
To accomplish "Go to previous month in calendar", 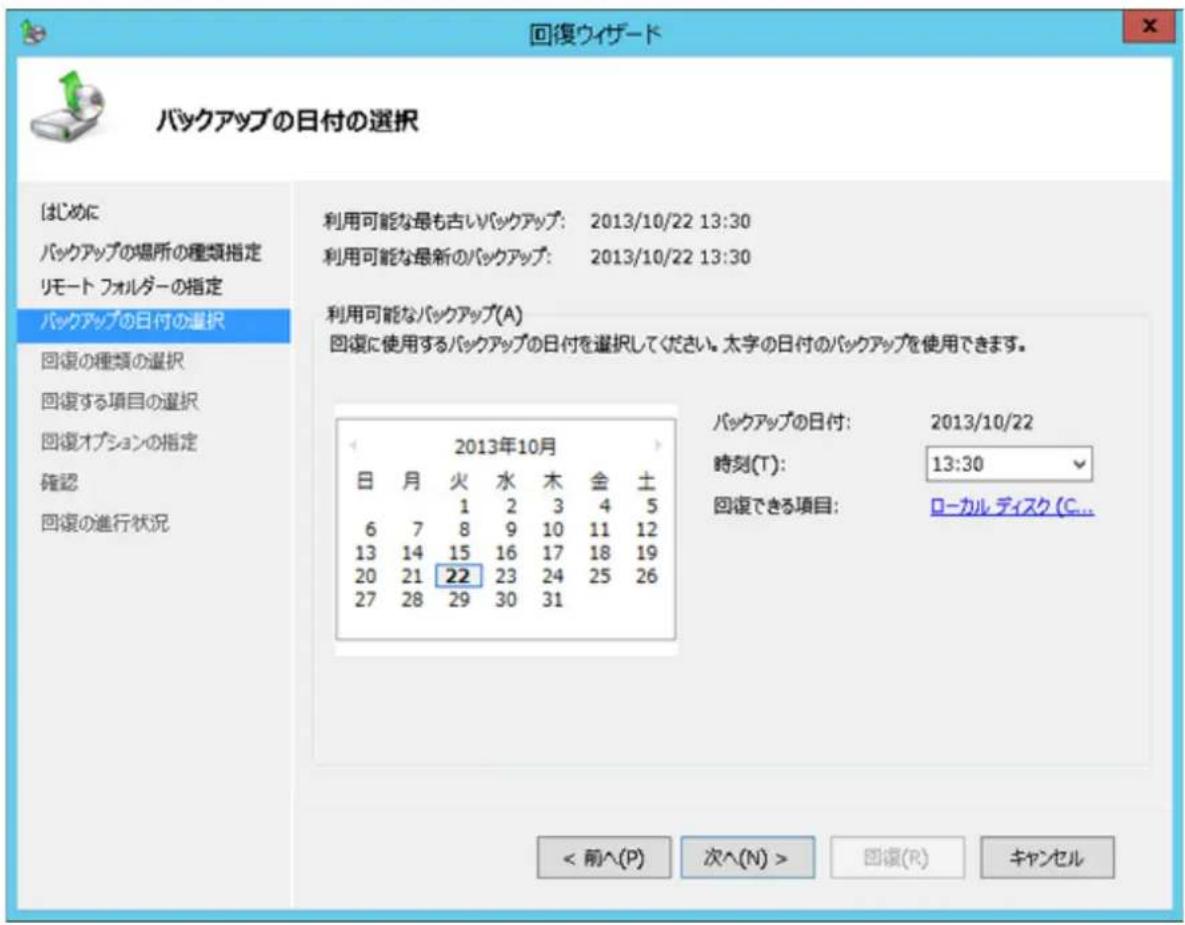I will pos(354,446).
